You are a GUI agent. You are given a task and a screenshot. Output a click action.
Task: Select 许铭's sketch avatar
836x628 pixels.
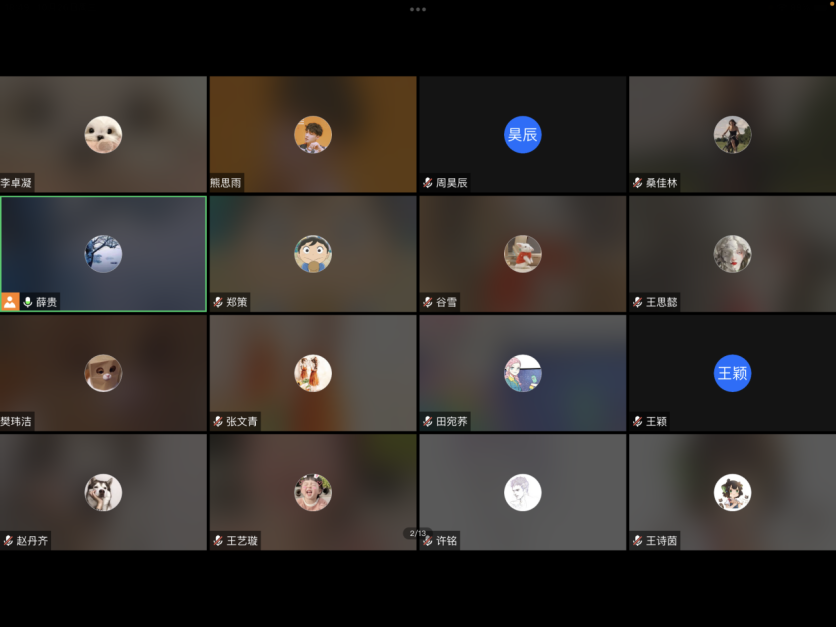tap(522, 492)
